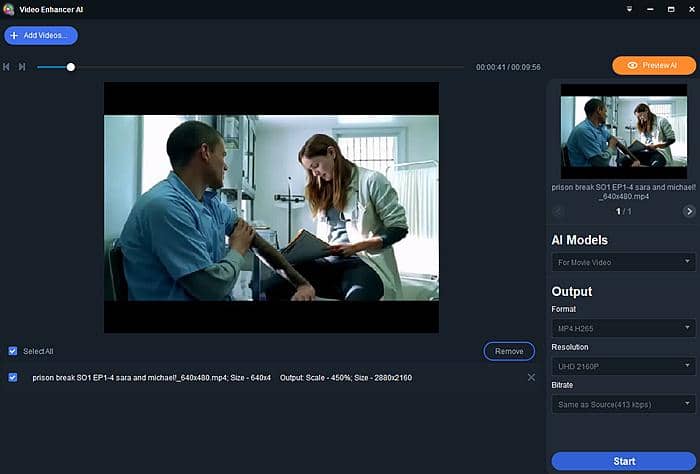Open the AI Models dropdown
Viewport: 700px width, 474px height.
click(624, 262)
